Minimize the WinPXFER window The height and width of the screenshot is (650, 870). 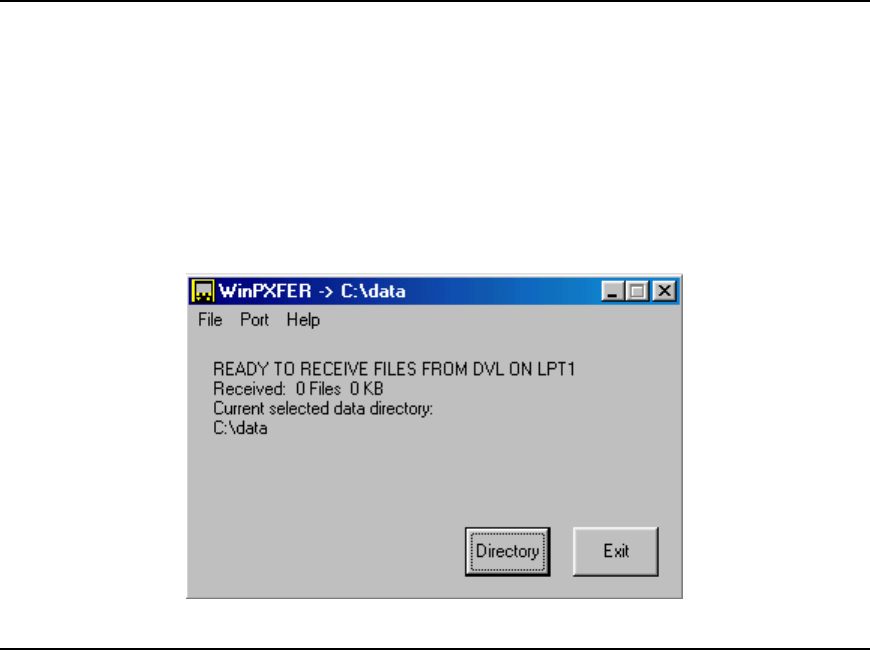coord(613,291)
